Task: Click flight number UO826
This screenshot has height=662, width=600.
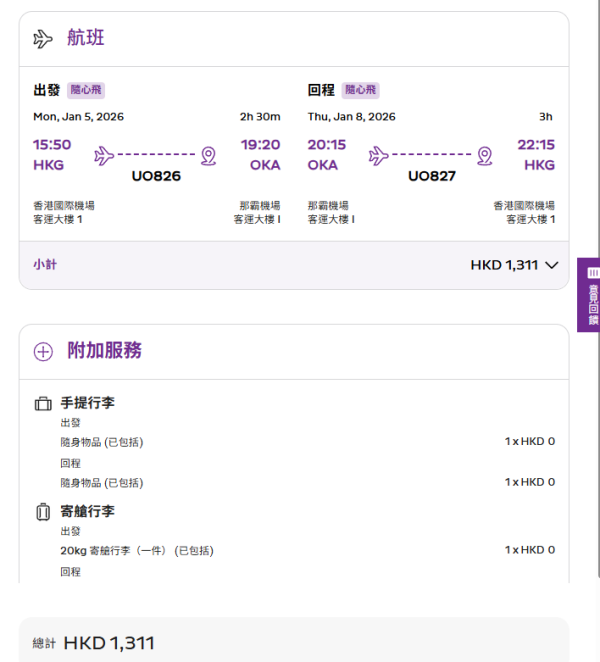Action: click(x=156, y=176)
